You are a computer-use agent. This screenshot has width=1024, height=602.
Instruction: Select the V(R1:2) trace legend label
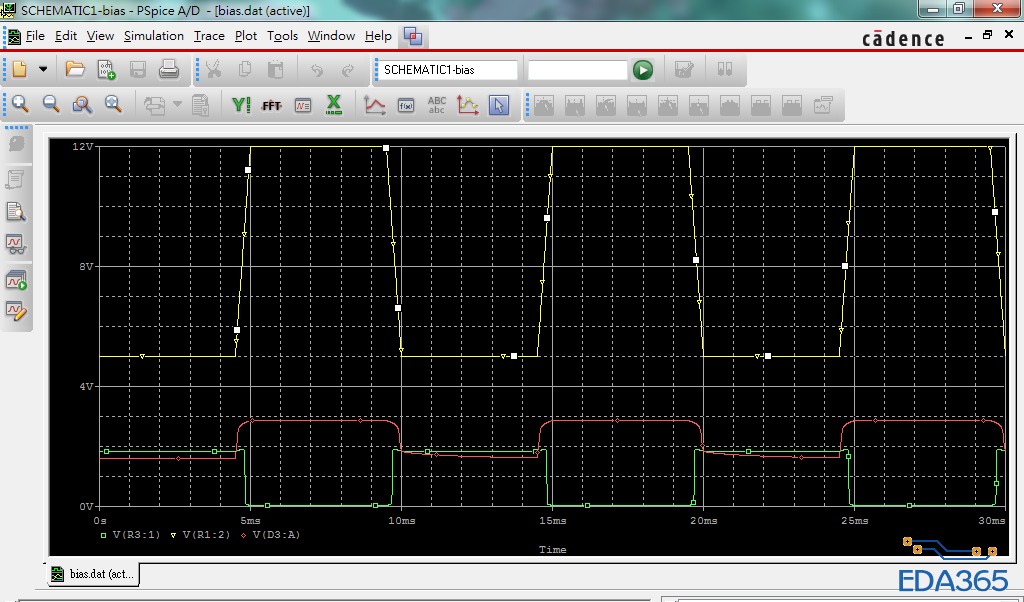pos(206,535)
